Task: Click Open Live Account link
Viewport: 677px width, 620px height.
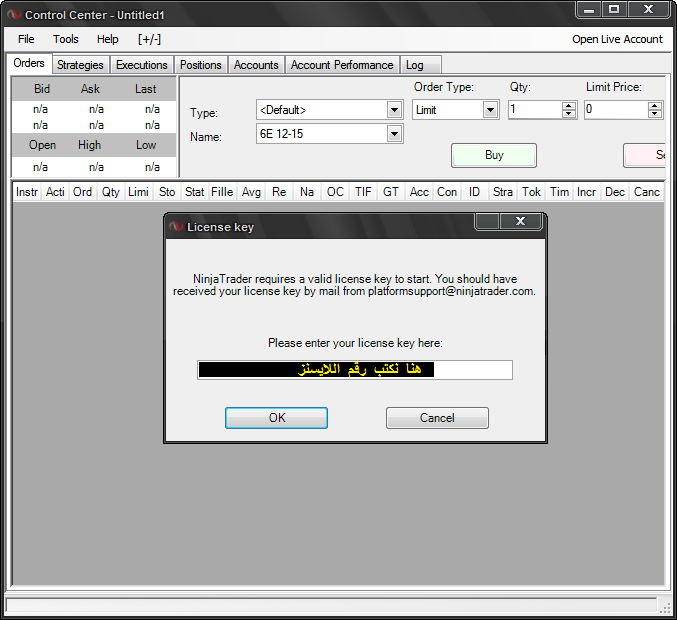Action: [617, 39]
